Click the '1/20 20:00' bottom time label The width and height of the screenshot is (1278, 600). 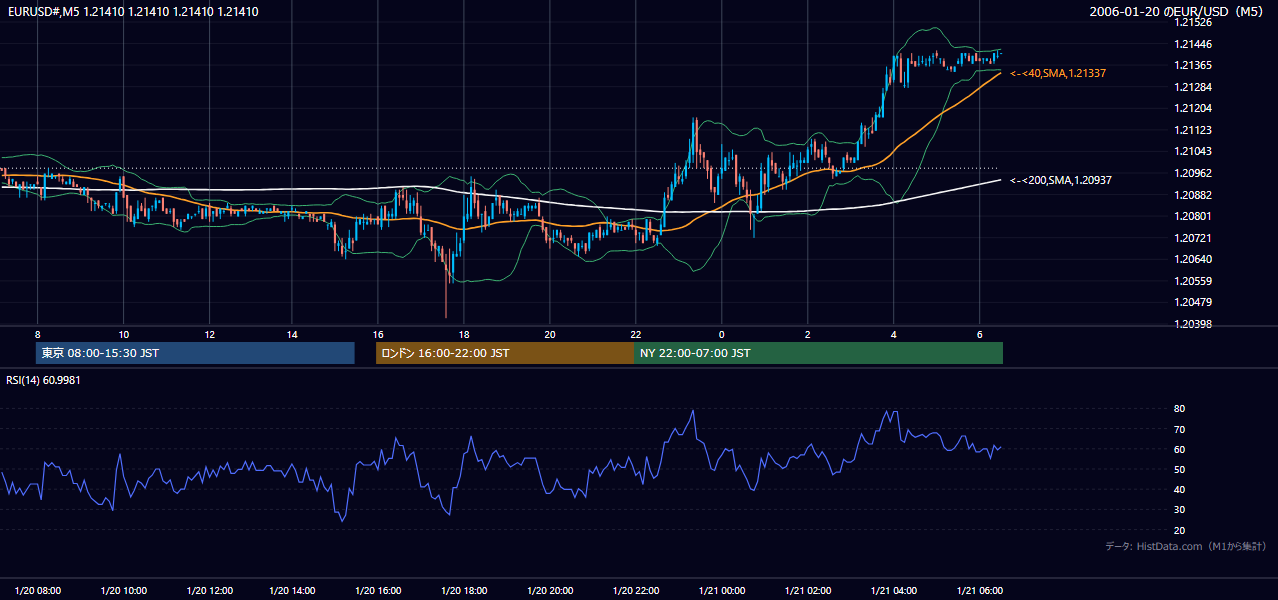550,590
